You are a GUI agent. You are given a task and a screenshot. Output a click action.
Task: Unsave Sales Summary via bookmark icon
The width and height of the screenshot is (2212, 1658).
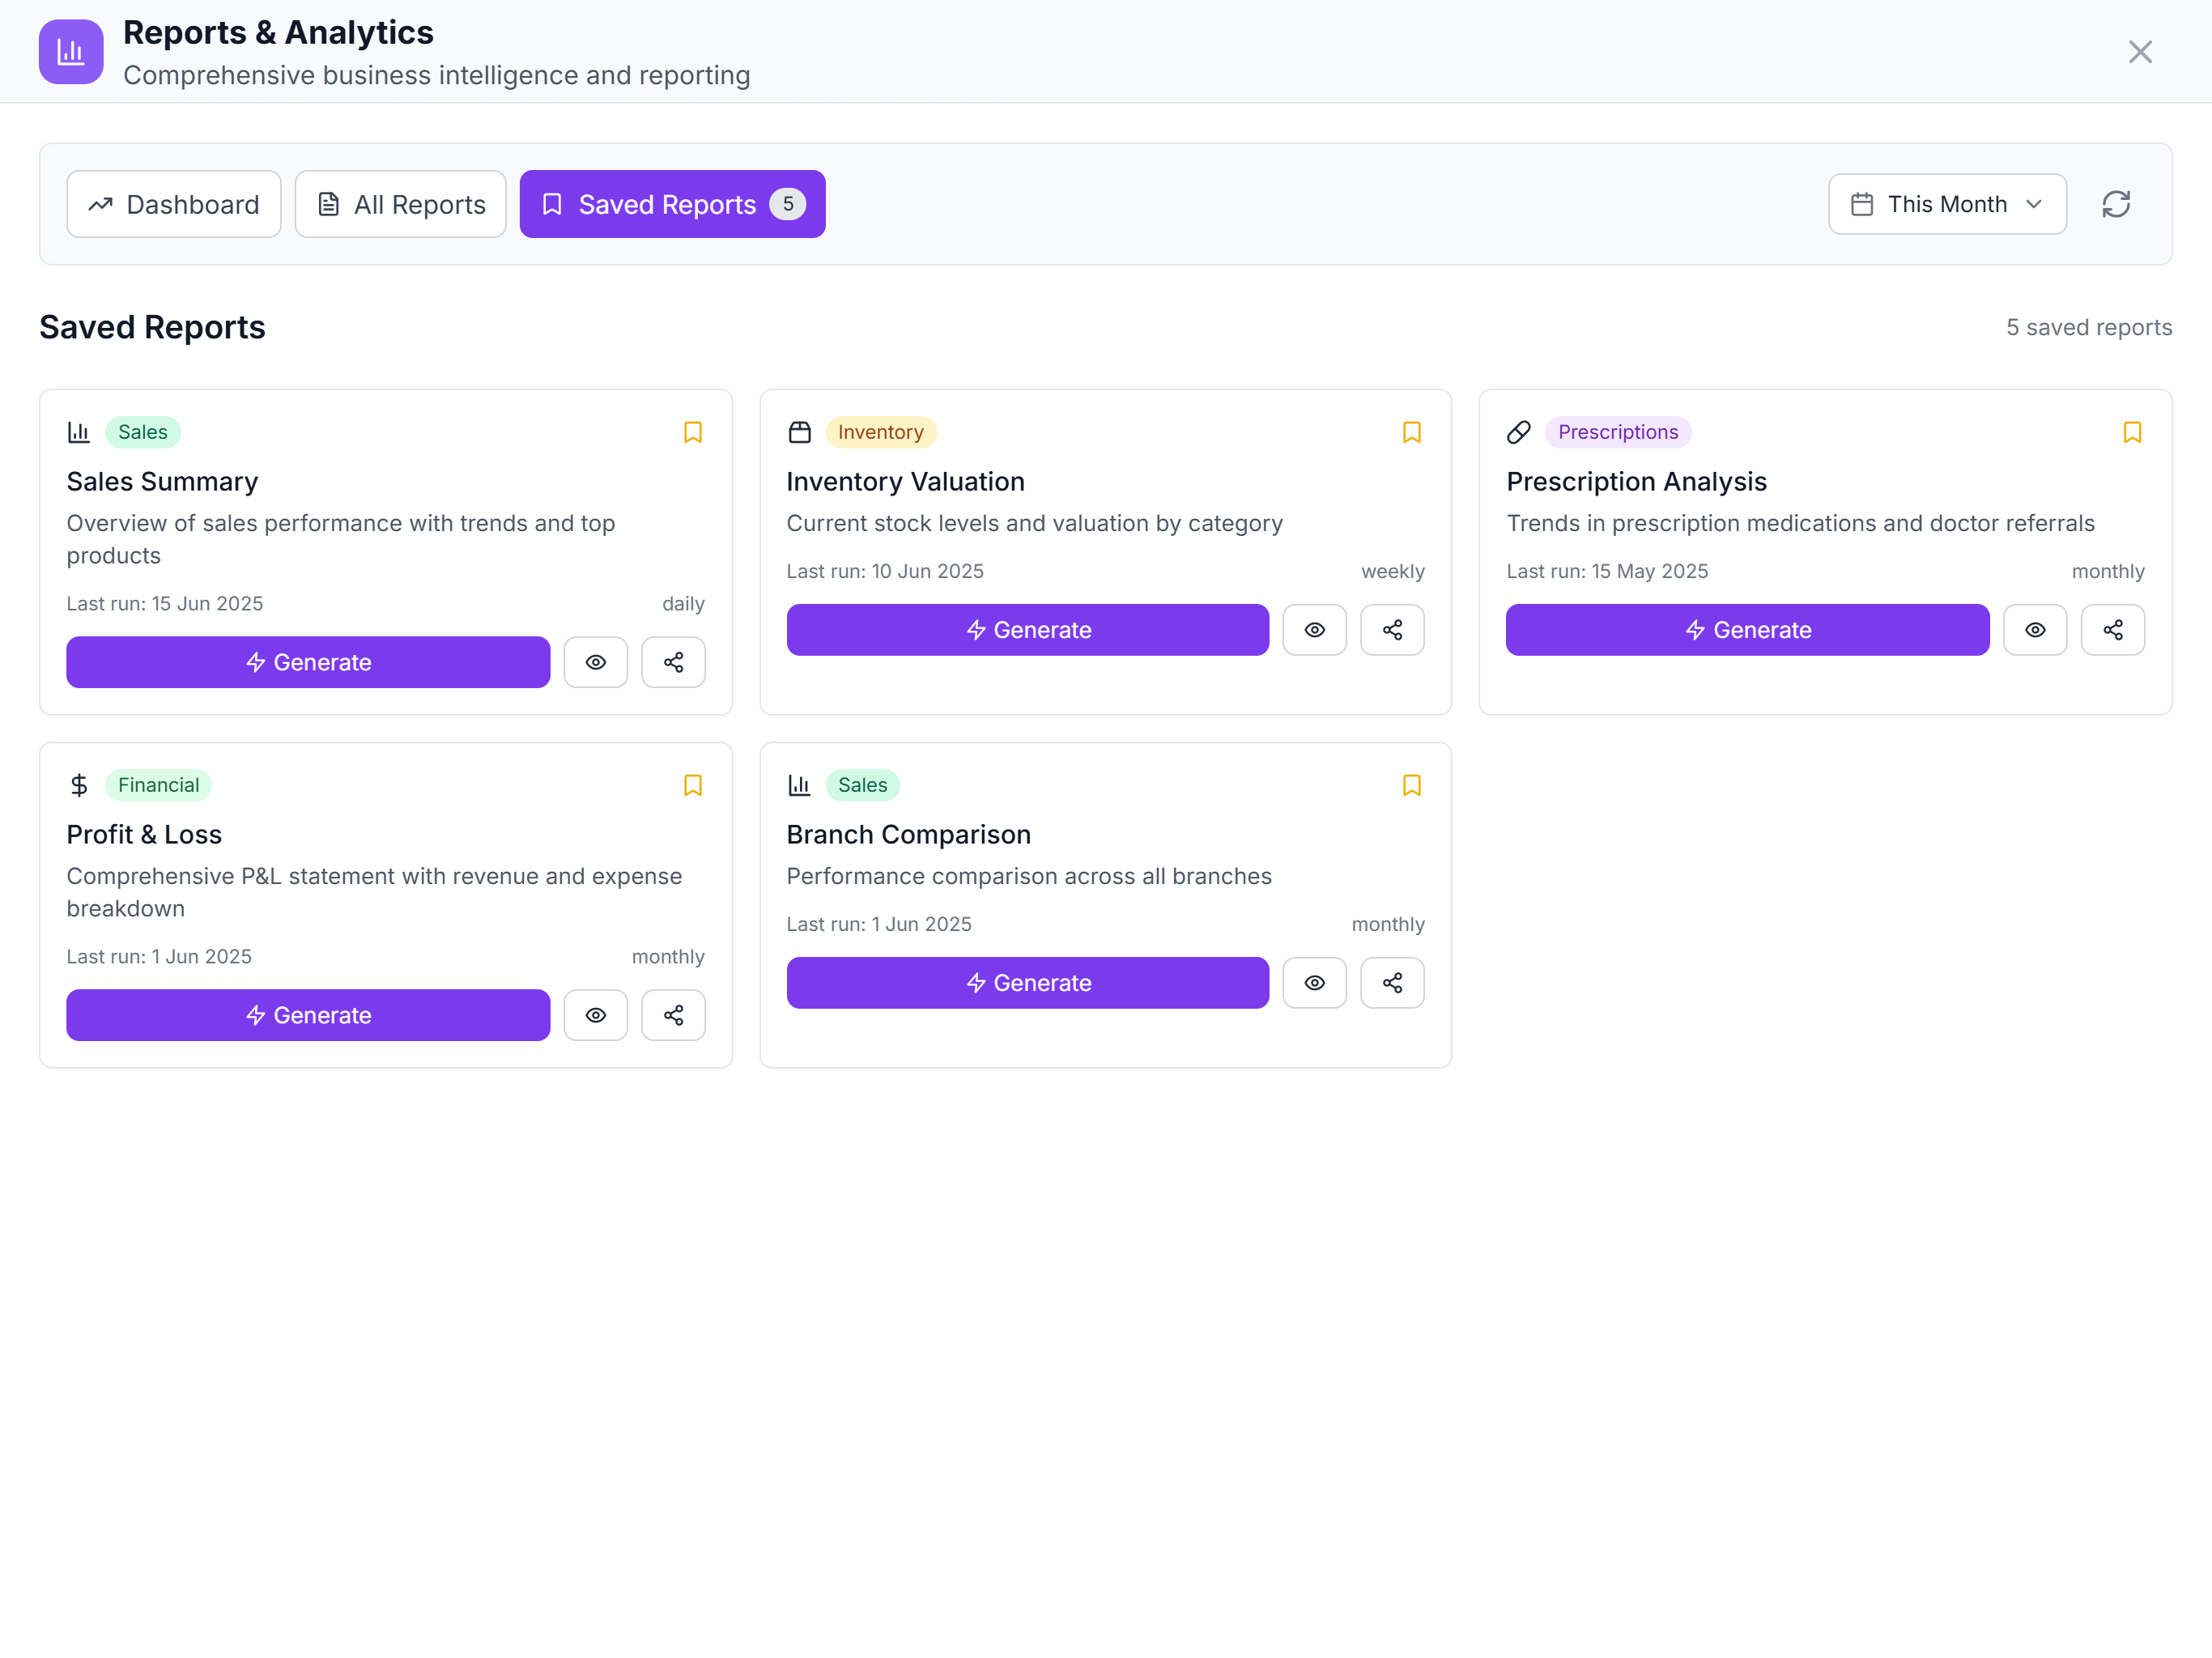click(x=692, y=432)
